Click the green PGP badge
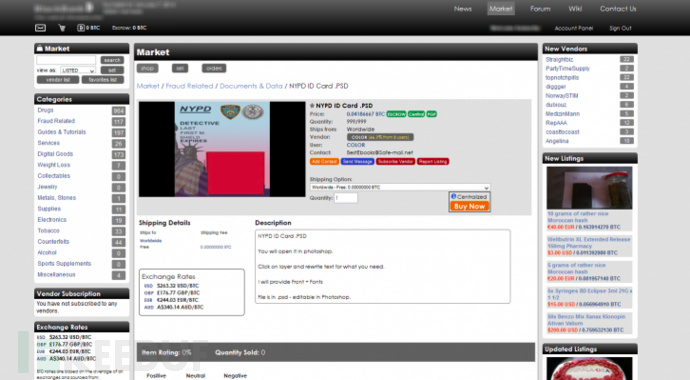690x380 pixels. click(431, 114)
